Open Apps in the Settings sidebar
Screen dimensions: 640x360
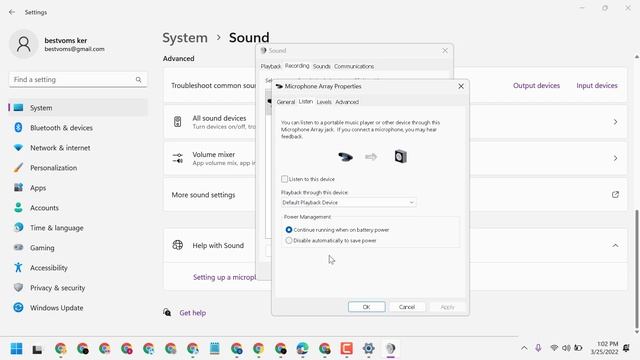[78, 188]
